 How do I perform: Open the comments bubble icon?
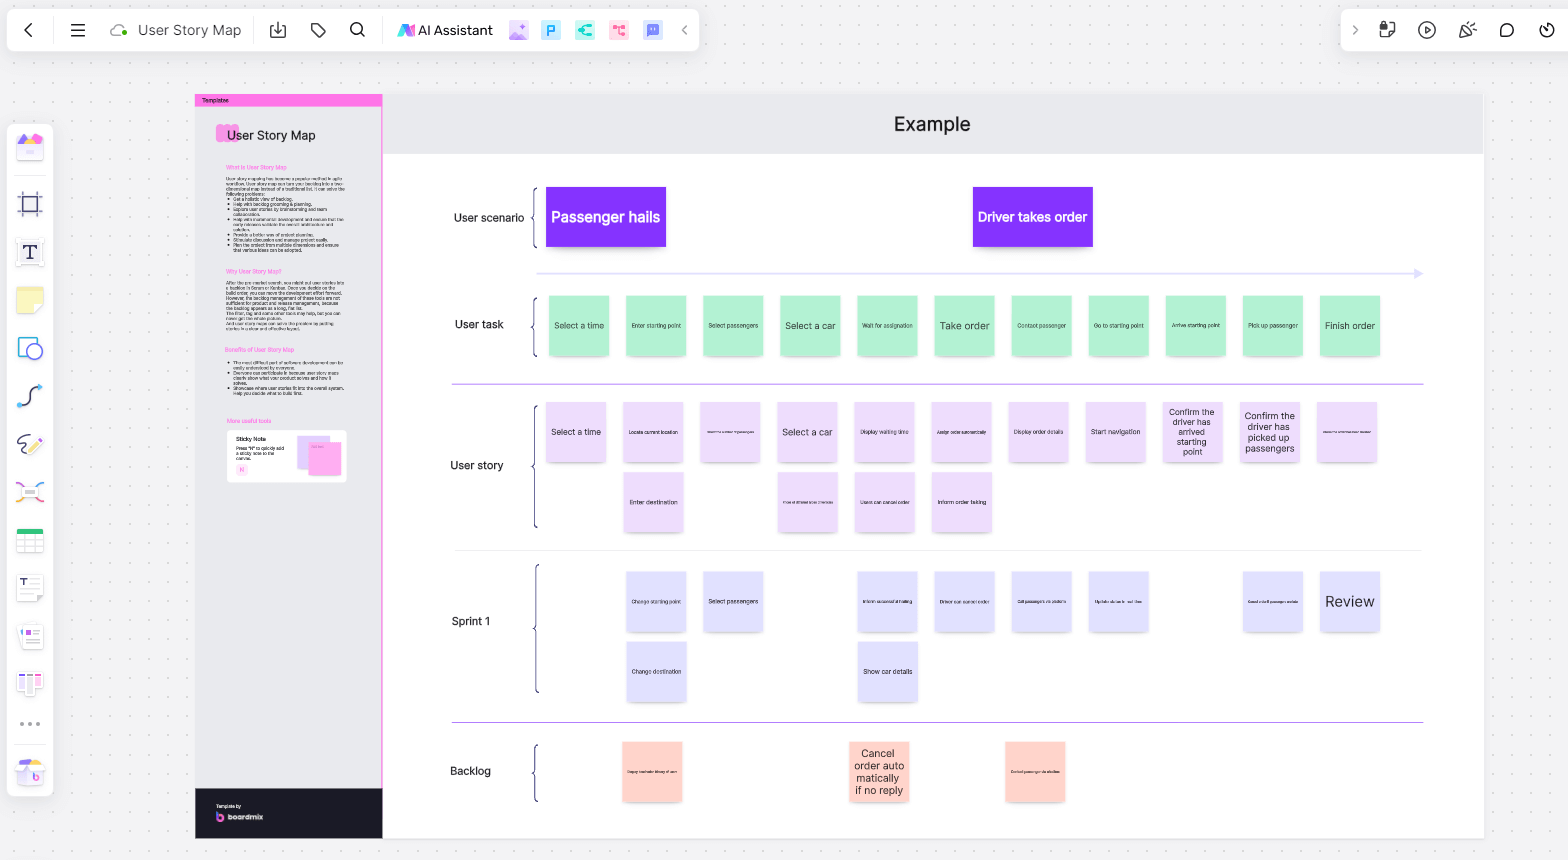[x=1507, y=30]
